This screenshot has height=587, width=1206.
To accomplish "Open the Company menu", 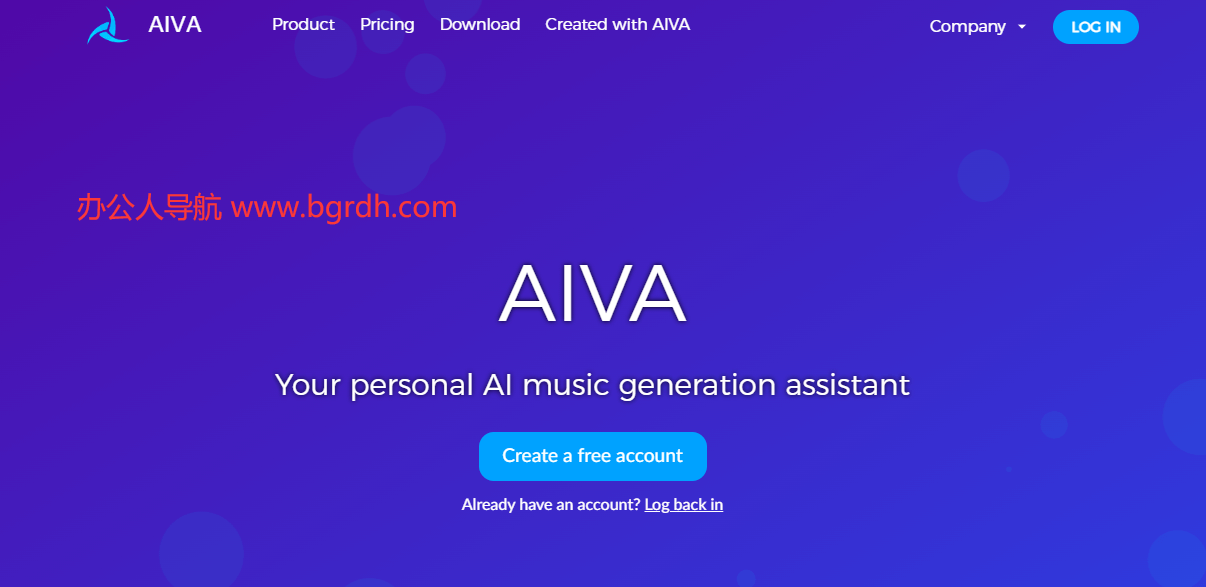I will [967, 27].
